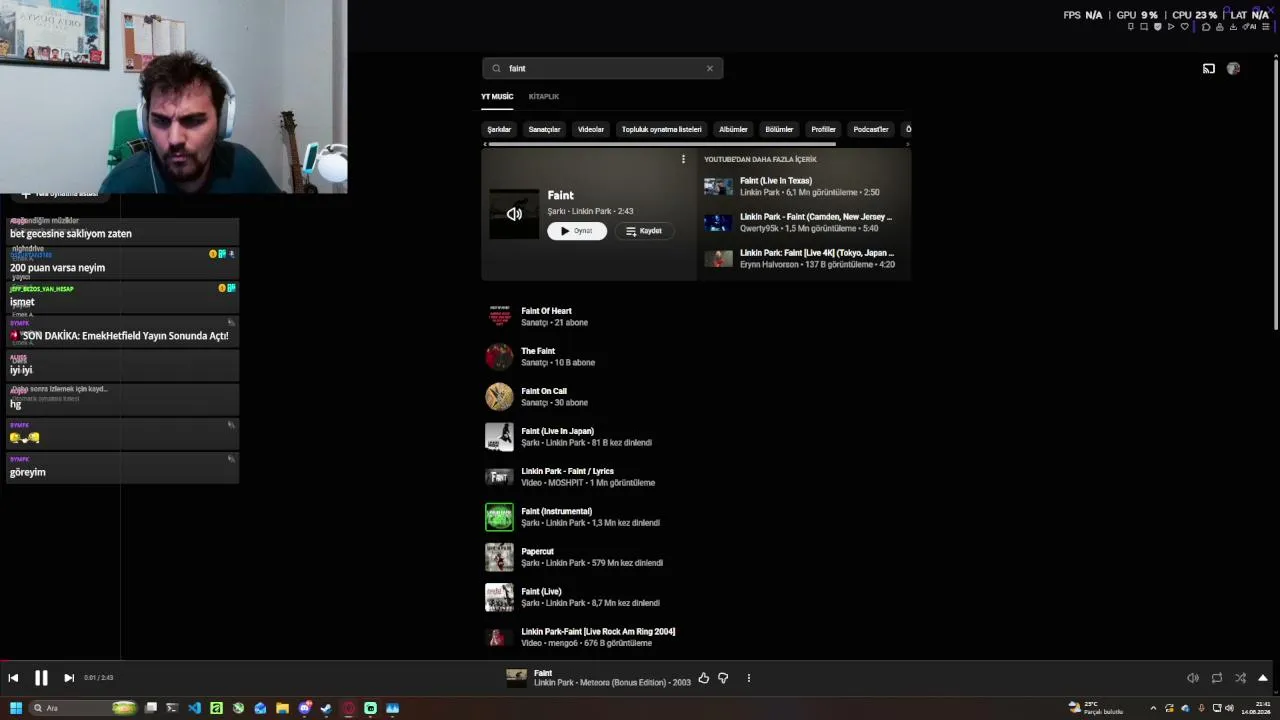Open the taskbar weather widget

pyautogui.click(x=1096, y=708)
